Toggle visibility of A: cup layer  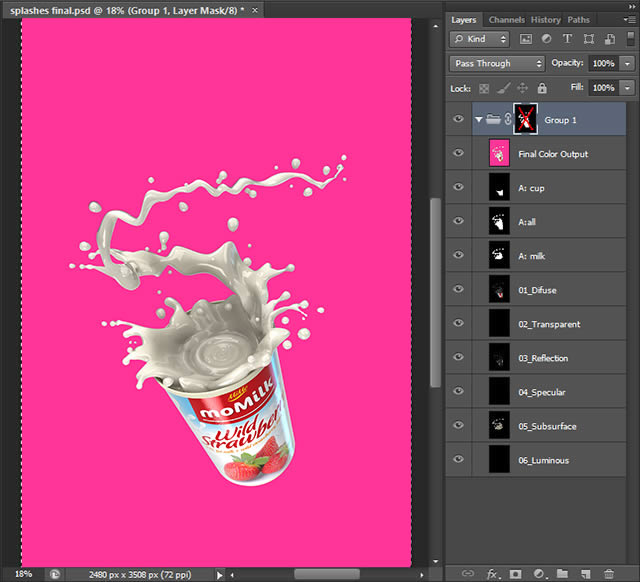click(458, 187)
